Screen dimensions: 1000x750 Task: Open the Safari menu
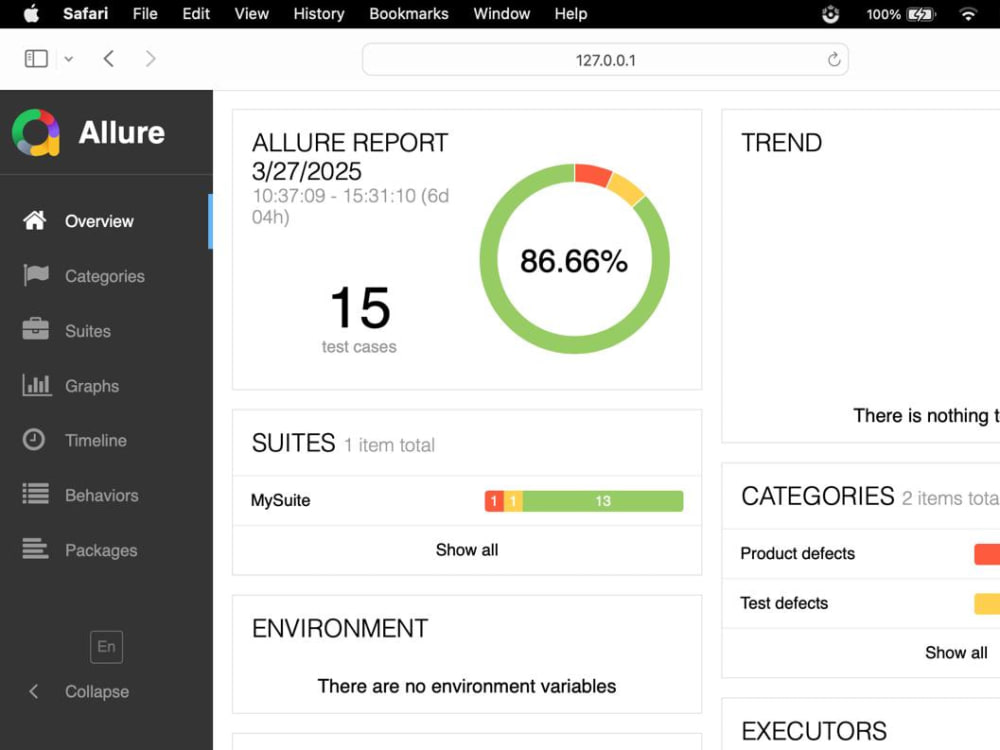[x=85, y=14]
